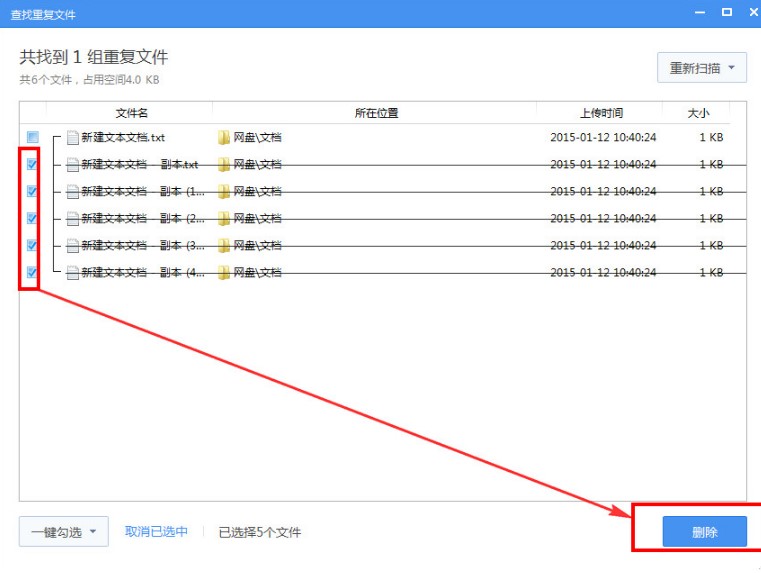Screen dimensions: 761x573
Task: Click upload time in 副本 (4... row
Action: tap(603, 273)
